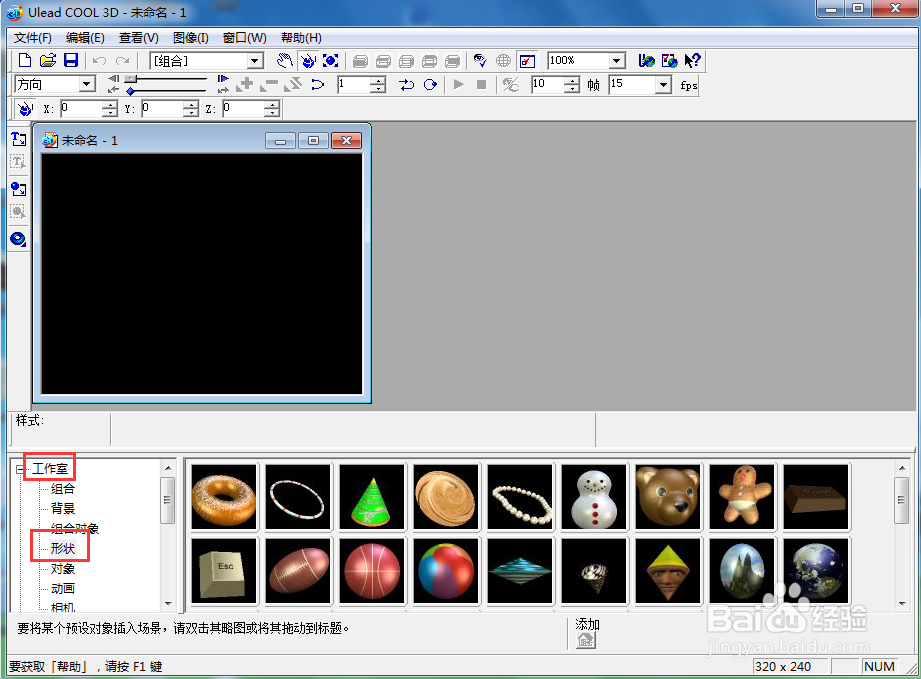921x679 pixels.
Task: Save project with the floppy disk icon
Action: point(71,60)
